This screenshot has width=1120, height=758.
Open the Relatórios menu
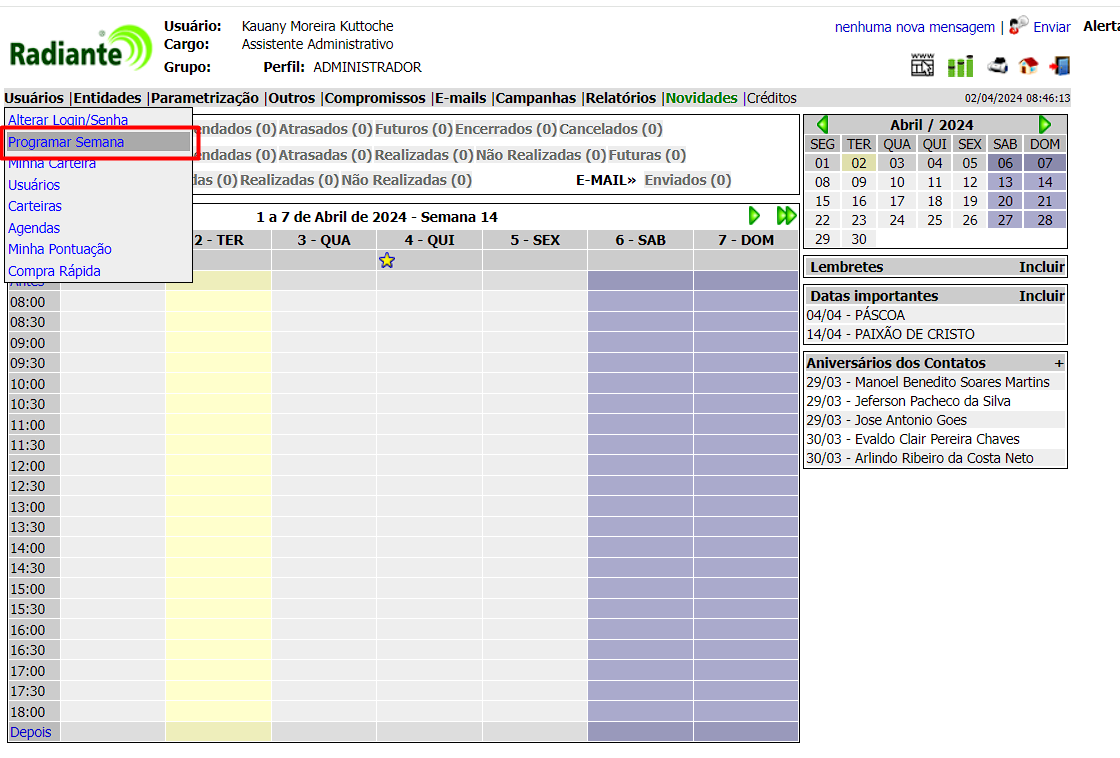[621, 98]
